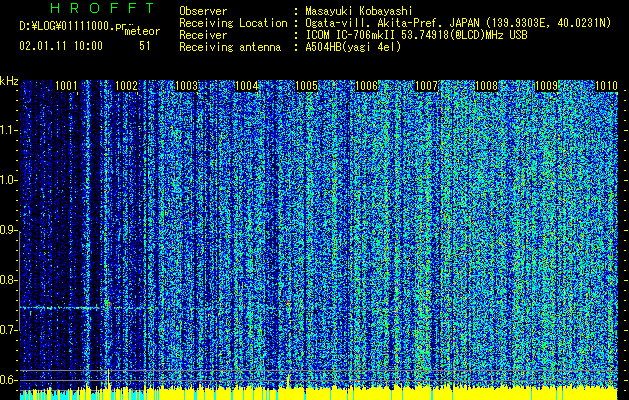Image resolution: width=629 pixels, height=400 pixels.
Task: Click the 1.1 kHz axis tick label
Action: (x=8, y=130)
